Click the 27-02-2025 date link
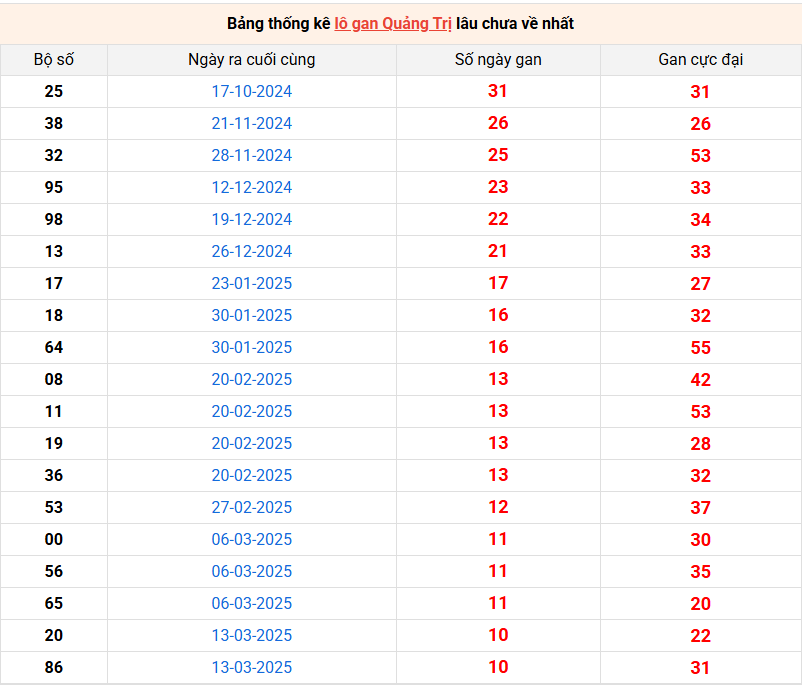 252,507
